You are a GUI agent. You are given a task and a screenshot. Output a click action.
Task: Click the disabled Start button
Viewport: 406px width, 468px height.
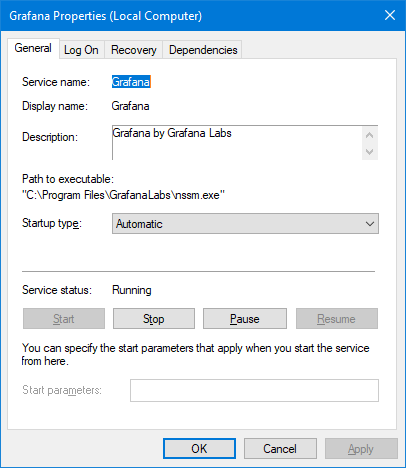(64, 319)
